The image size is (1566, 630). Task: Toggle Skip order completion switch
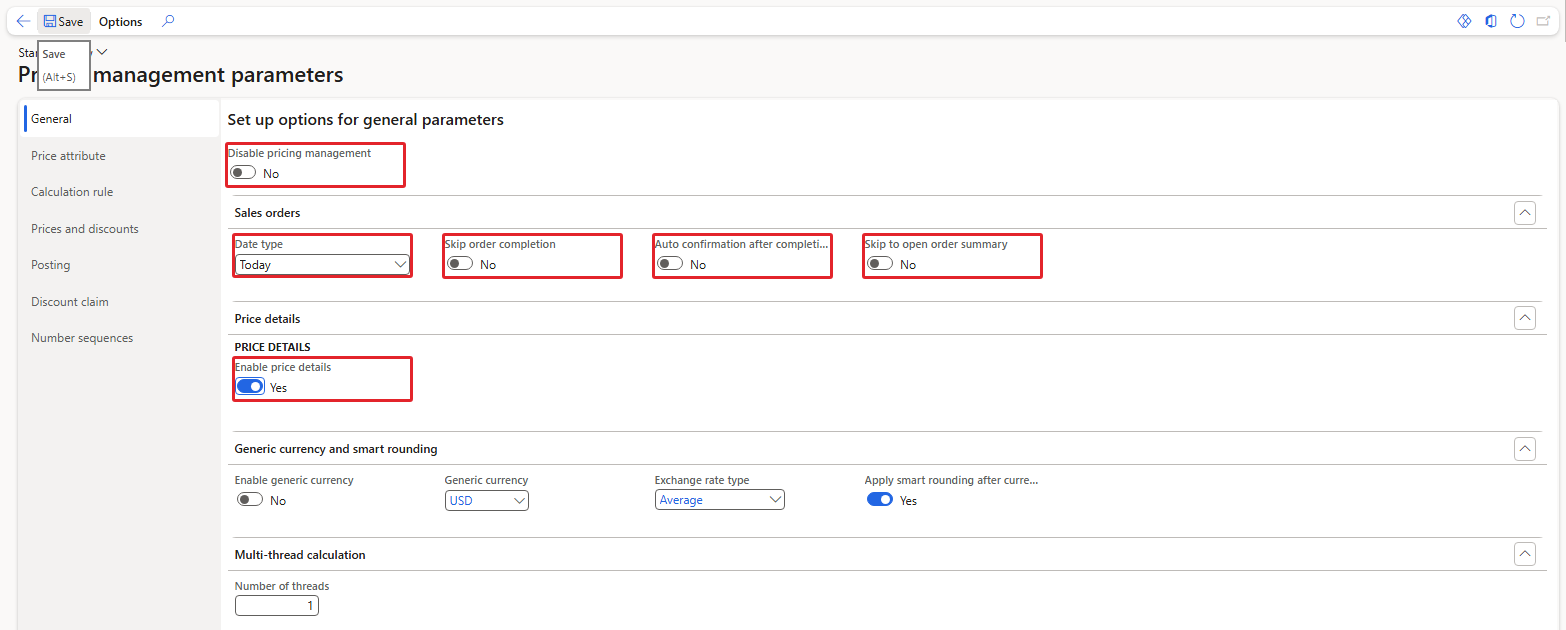pyautogui.click(x=460, y=264)
